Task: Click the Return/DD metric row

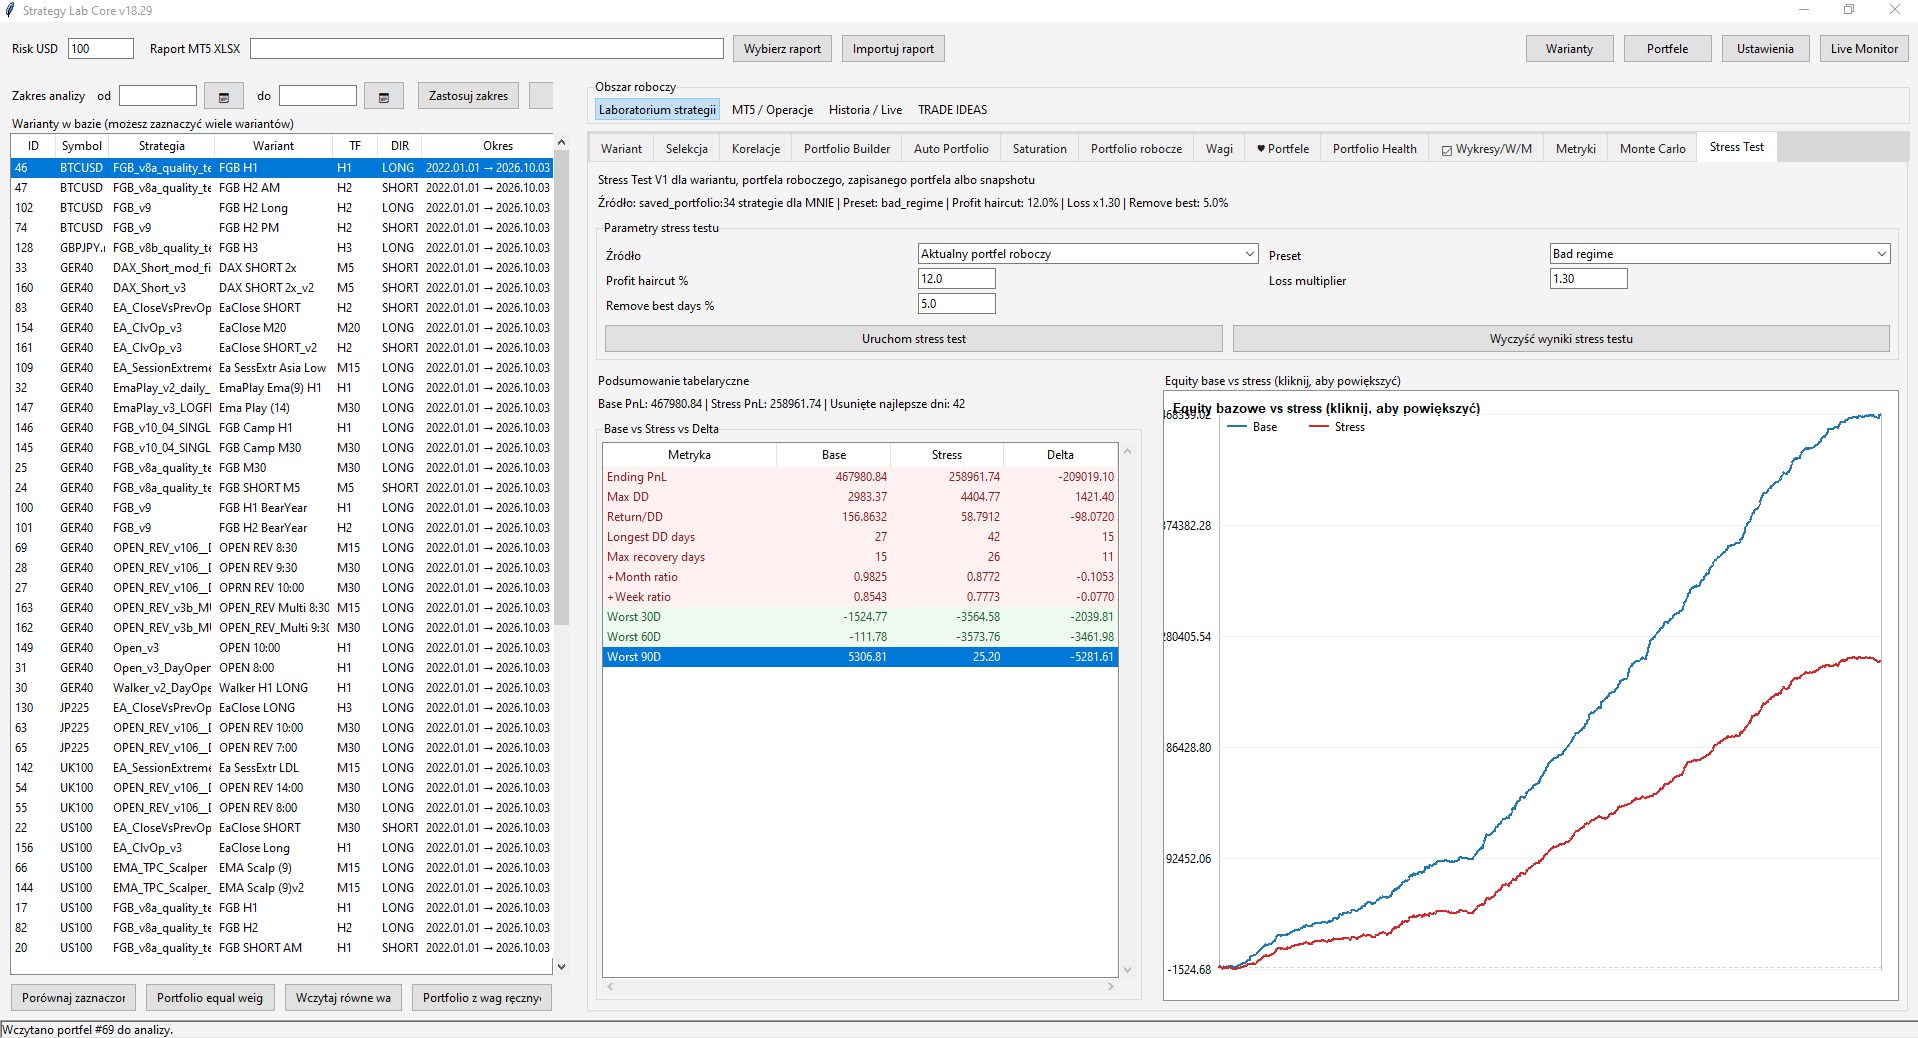Action: coord(860,517)
